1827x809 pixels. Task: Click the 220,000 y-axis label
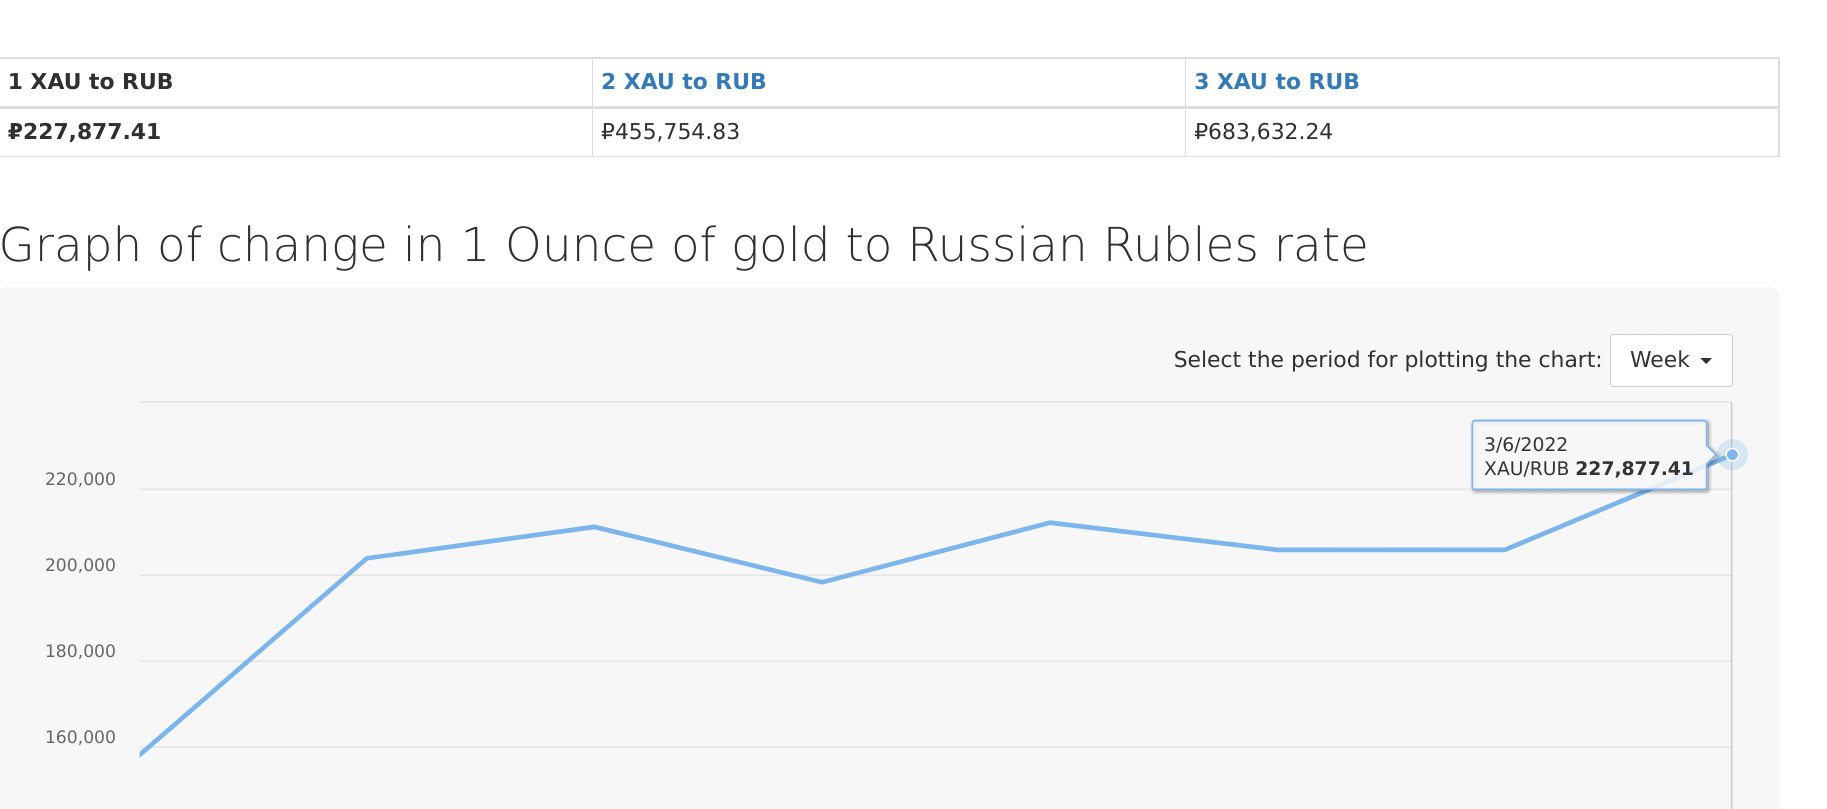[80, 479]
